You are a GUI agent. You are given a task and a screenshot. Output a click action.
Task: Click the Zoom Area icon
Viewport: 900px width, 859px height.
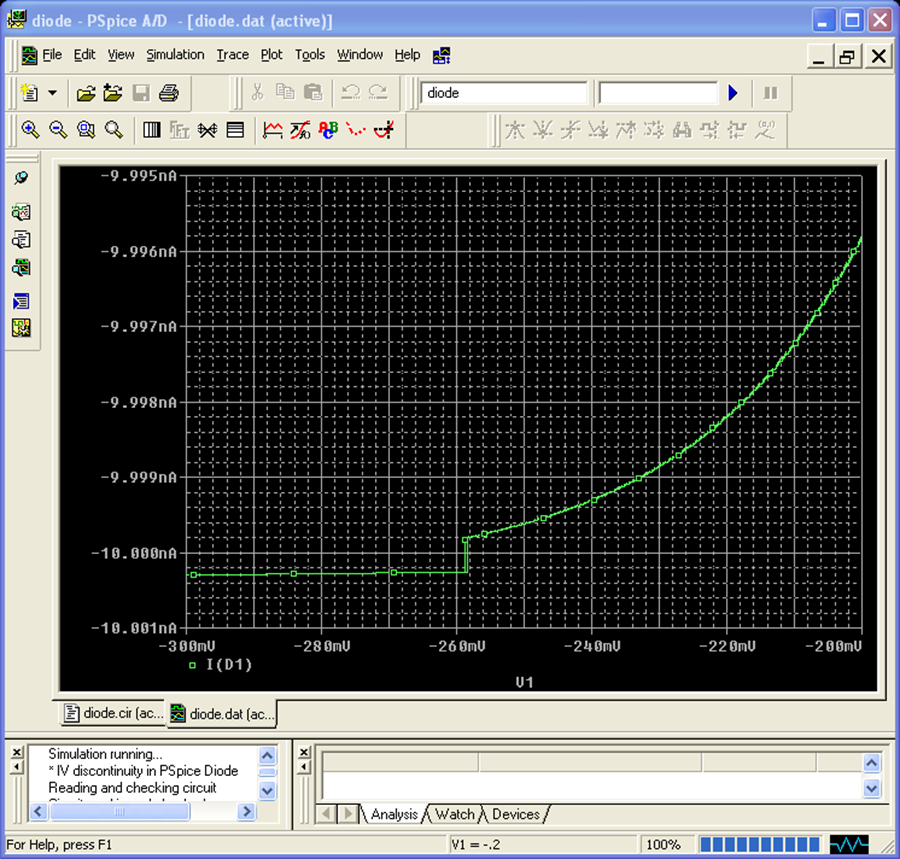(x=86, y=130)
